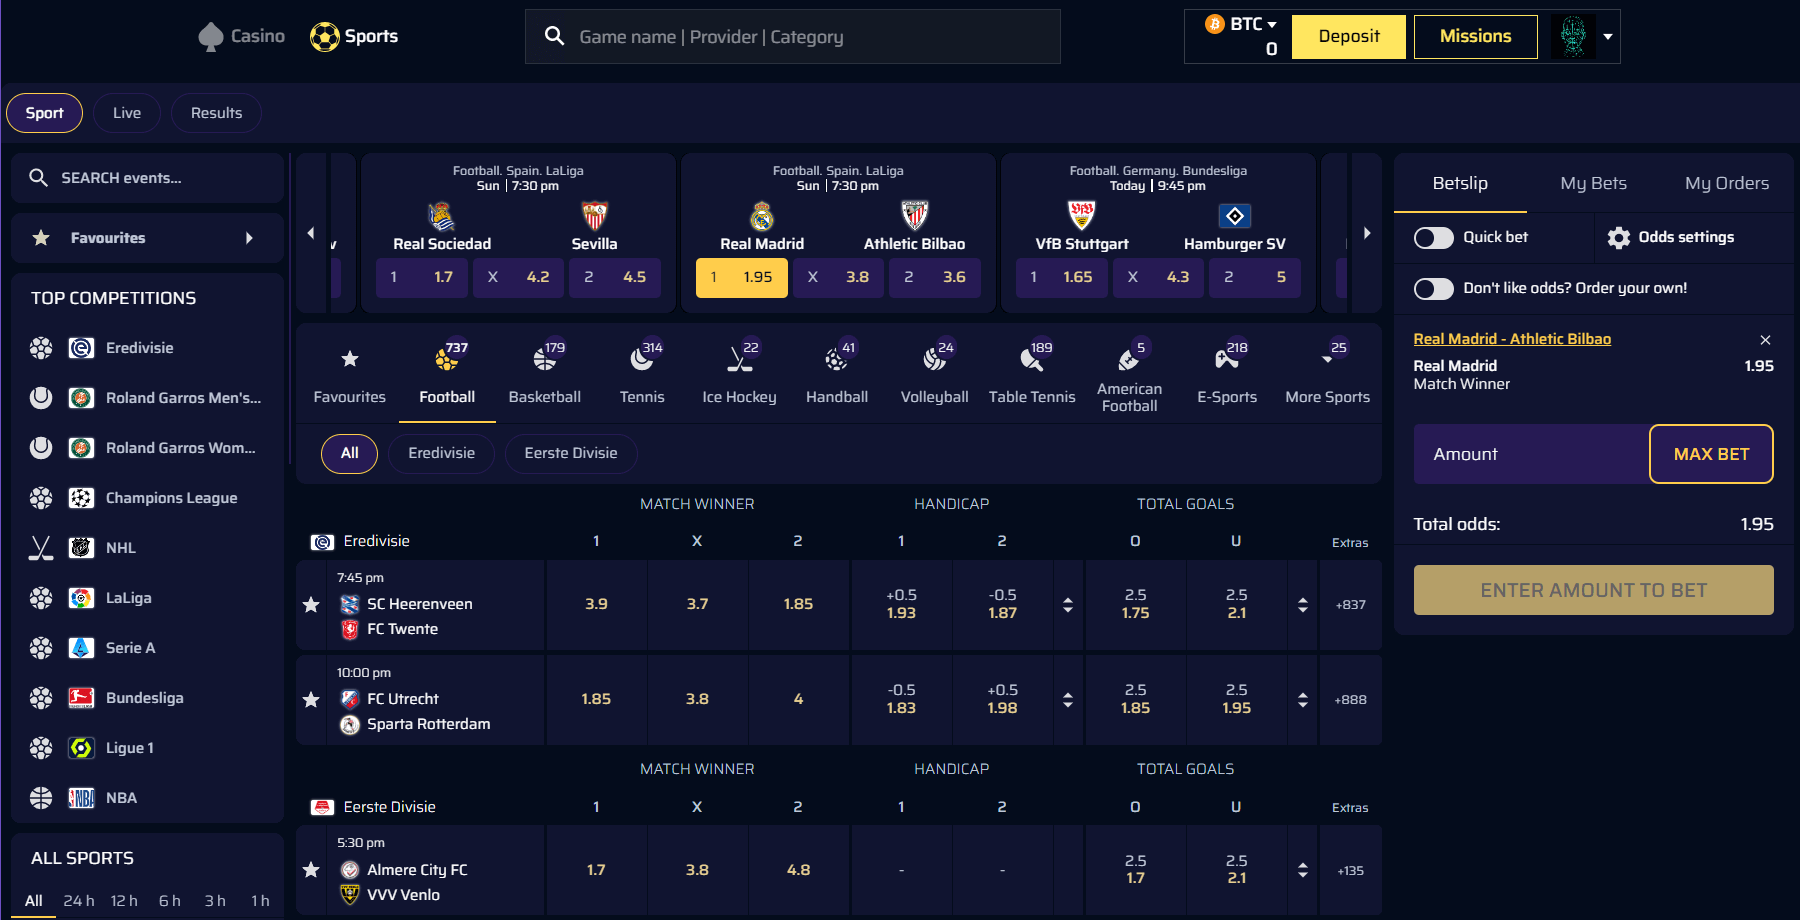Select the Favourites star above the sports list

[x=349, y=360]
